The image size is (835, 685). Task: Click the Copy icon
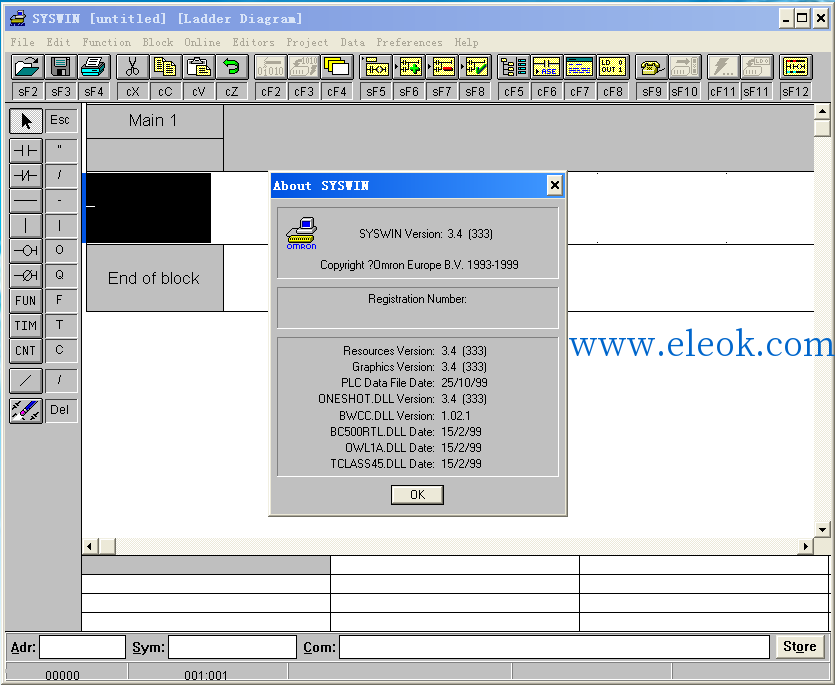(165, 67)
